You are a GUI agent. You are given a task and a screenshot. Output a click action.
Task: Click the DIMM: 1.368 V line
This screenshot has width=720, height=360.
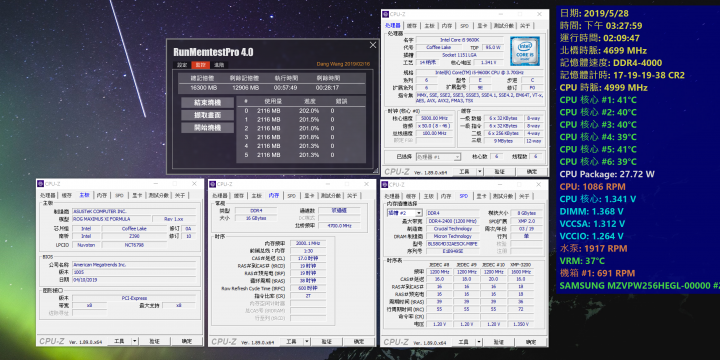click(x=592, y=212)
